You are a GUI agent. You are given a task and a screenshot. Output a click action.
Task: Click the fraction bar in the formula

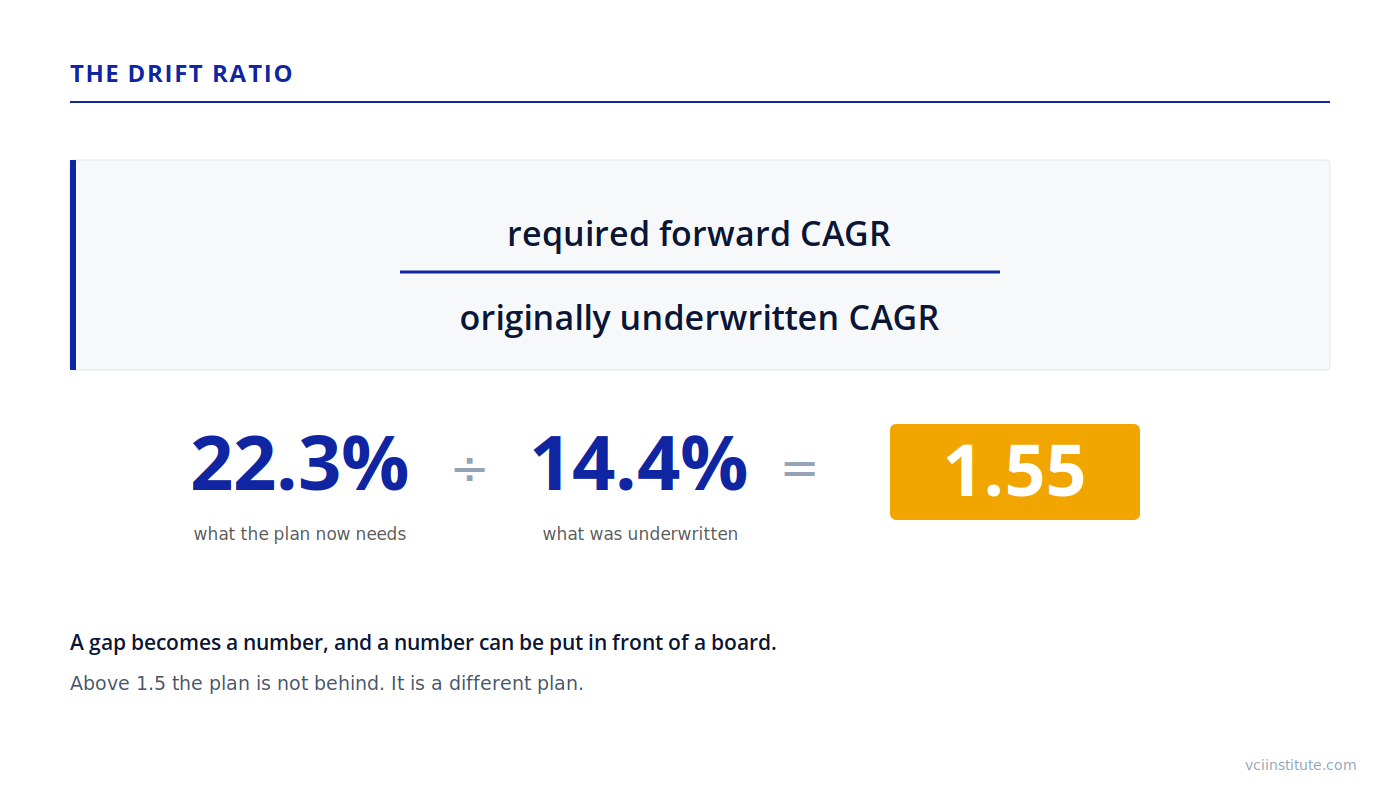coord(700,271)
